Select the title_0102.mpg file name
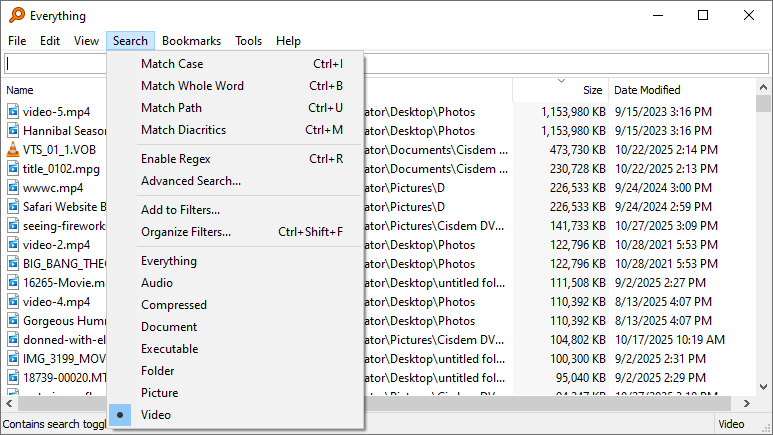This screenshot has width=773, height=435. 61,169
